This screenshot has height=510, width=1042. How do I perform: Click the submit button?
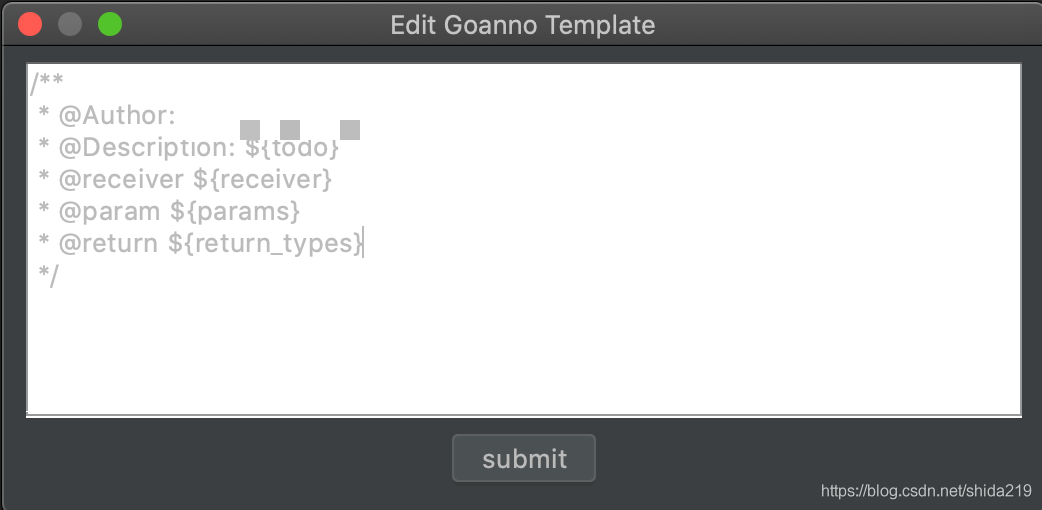click(x=524, y=459)
